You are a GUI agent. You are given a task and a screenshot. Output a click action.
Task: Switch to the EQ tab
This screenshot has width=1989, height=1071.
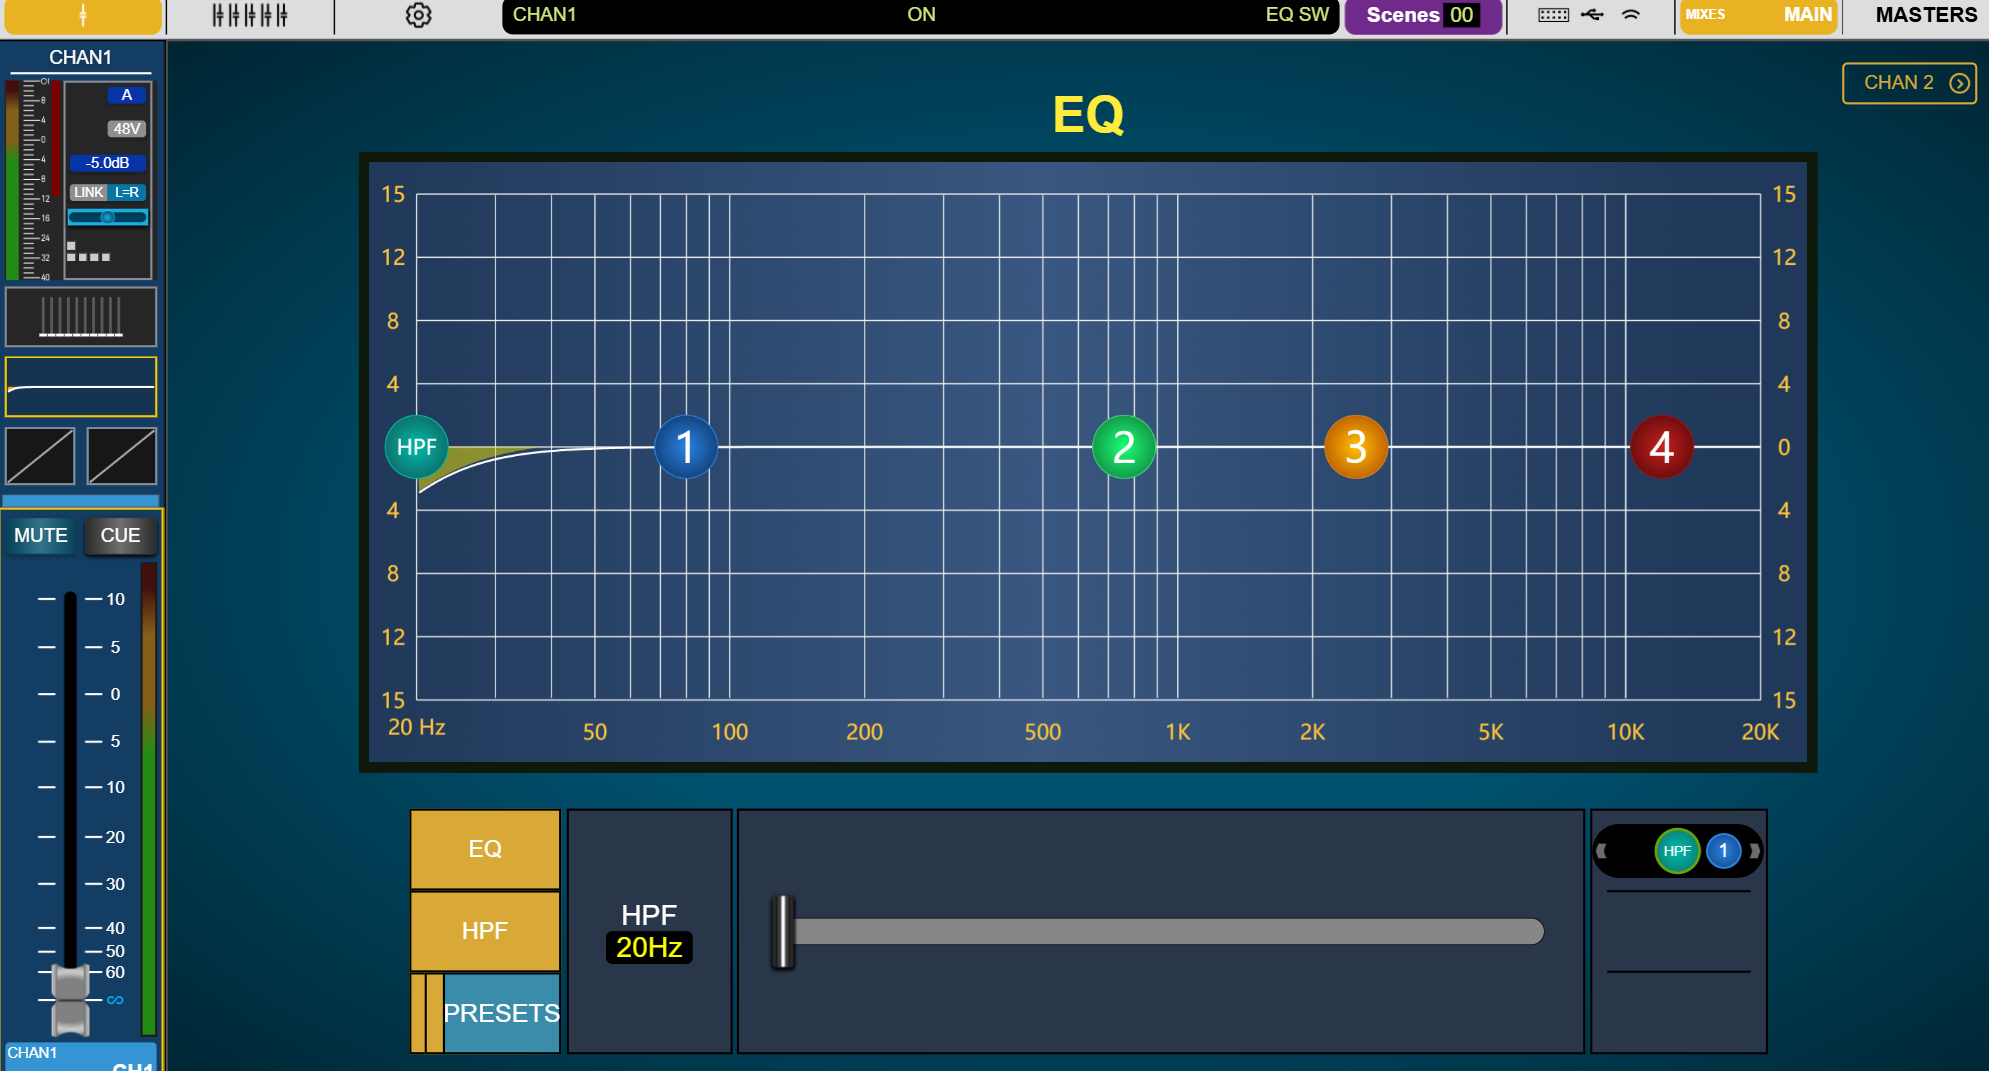pos(485,849)
